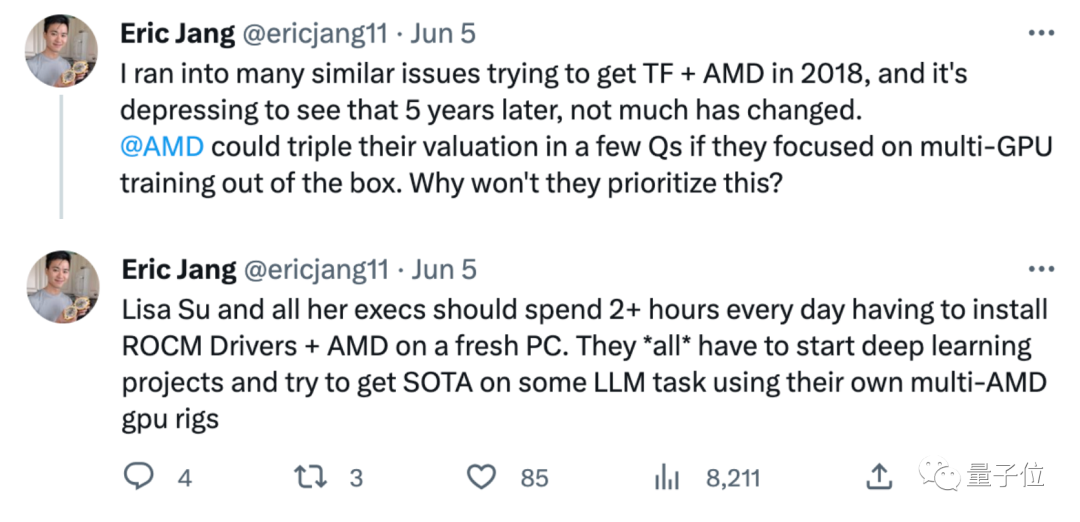Click the avatar beside the Lisa Su tweet
This screenshot has height=522, width=1080.
pos(61,286)
